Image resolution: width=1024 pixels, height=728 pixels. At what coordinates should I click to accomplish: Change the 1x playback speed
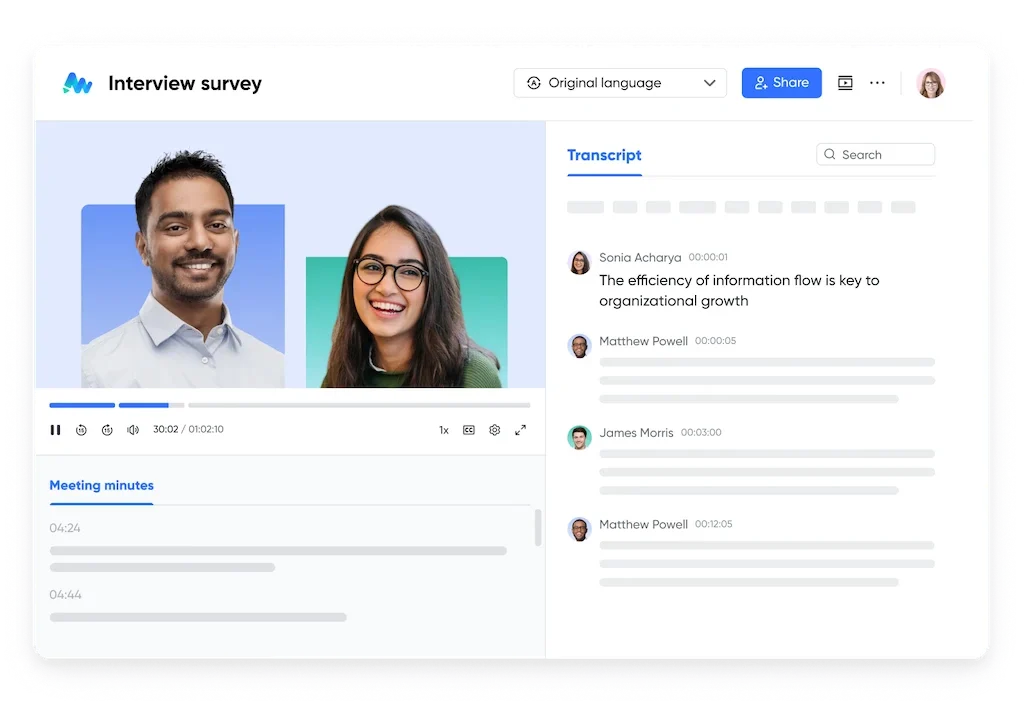tap(443, 430)
